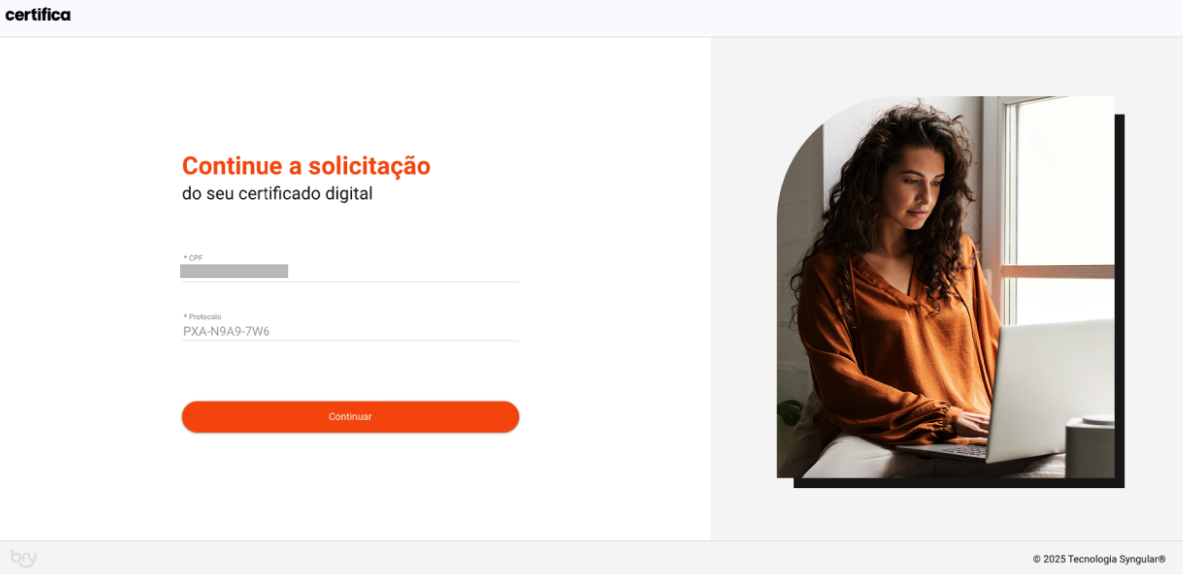The image size is (1183, 575).
Task: Click the certifica logo in header
Action: coord(38,14)
